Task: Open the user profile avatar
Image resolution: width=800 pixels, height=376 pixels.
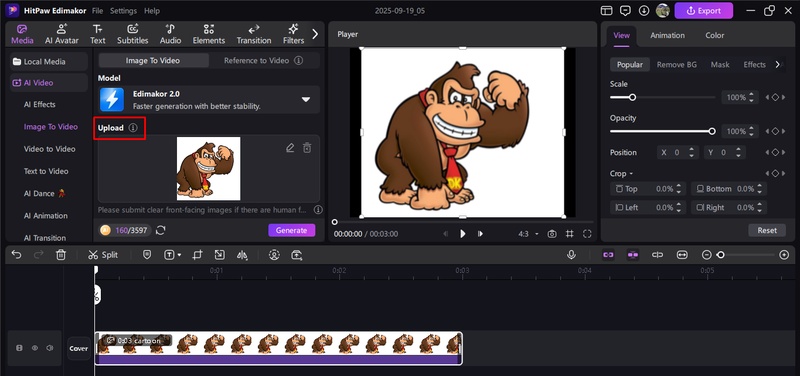Action: click(x=663, y=11)
